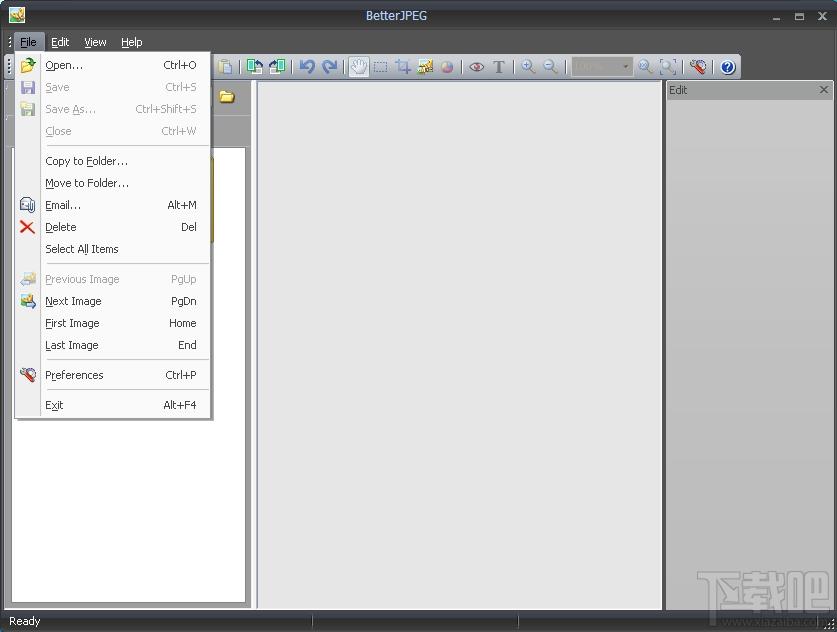Open preferences via toolbar wrench icon

698,67
